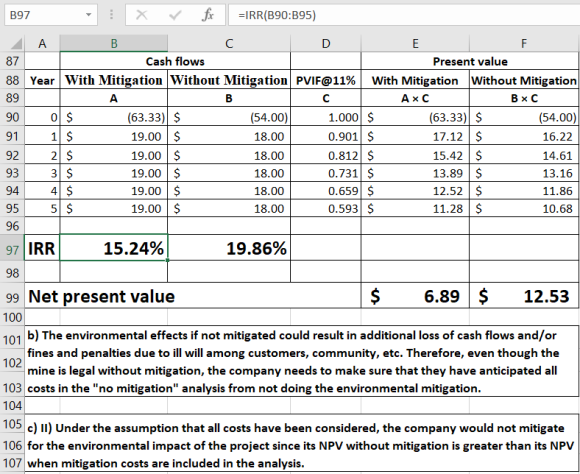Click the present value 12.52 cell
Image resolution: width=580 pixels, height=474 pixels.
pos(415,191)
